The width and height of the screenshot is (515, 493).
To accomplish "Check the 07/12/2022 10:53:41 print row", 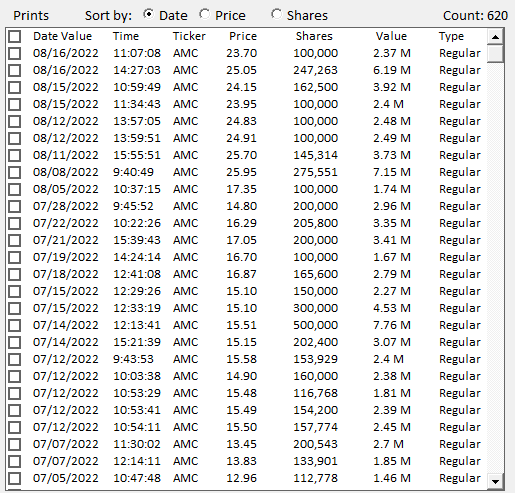I will pos(15,410).
